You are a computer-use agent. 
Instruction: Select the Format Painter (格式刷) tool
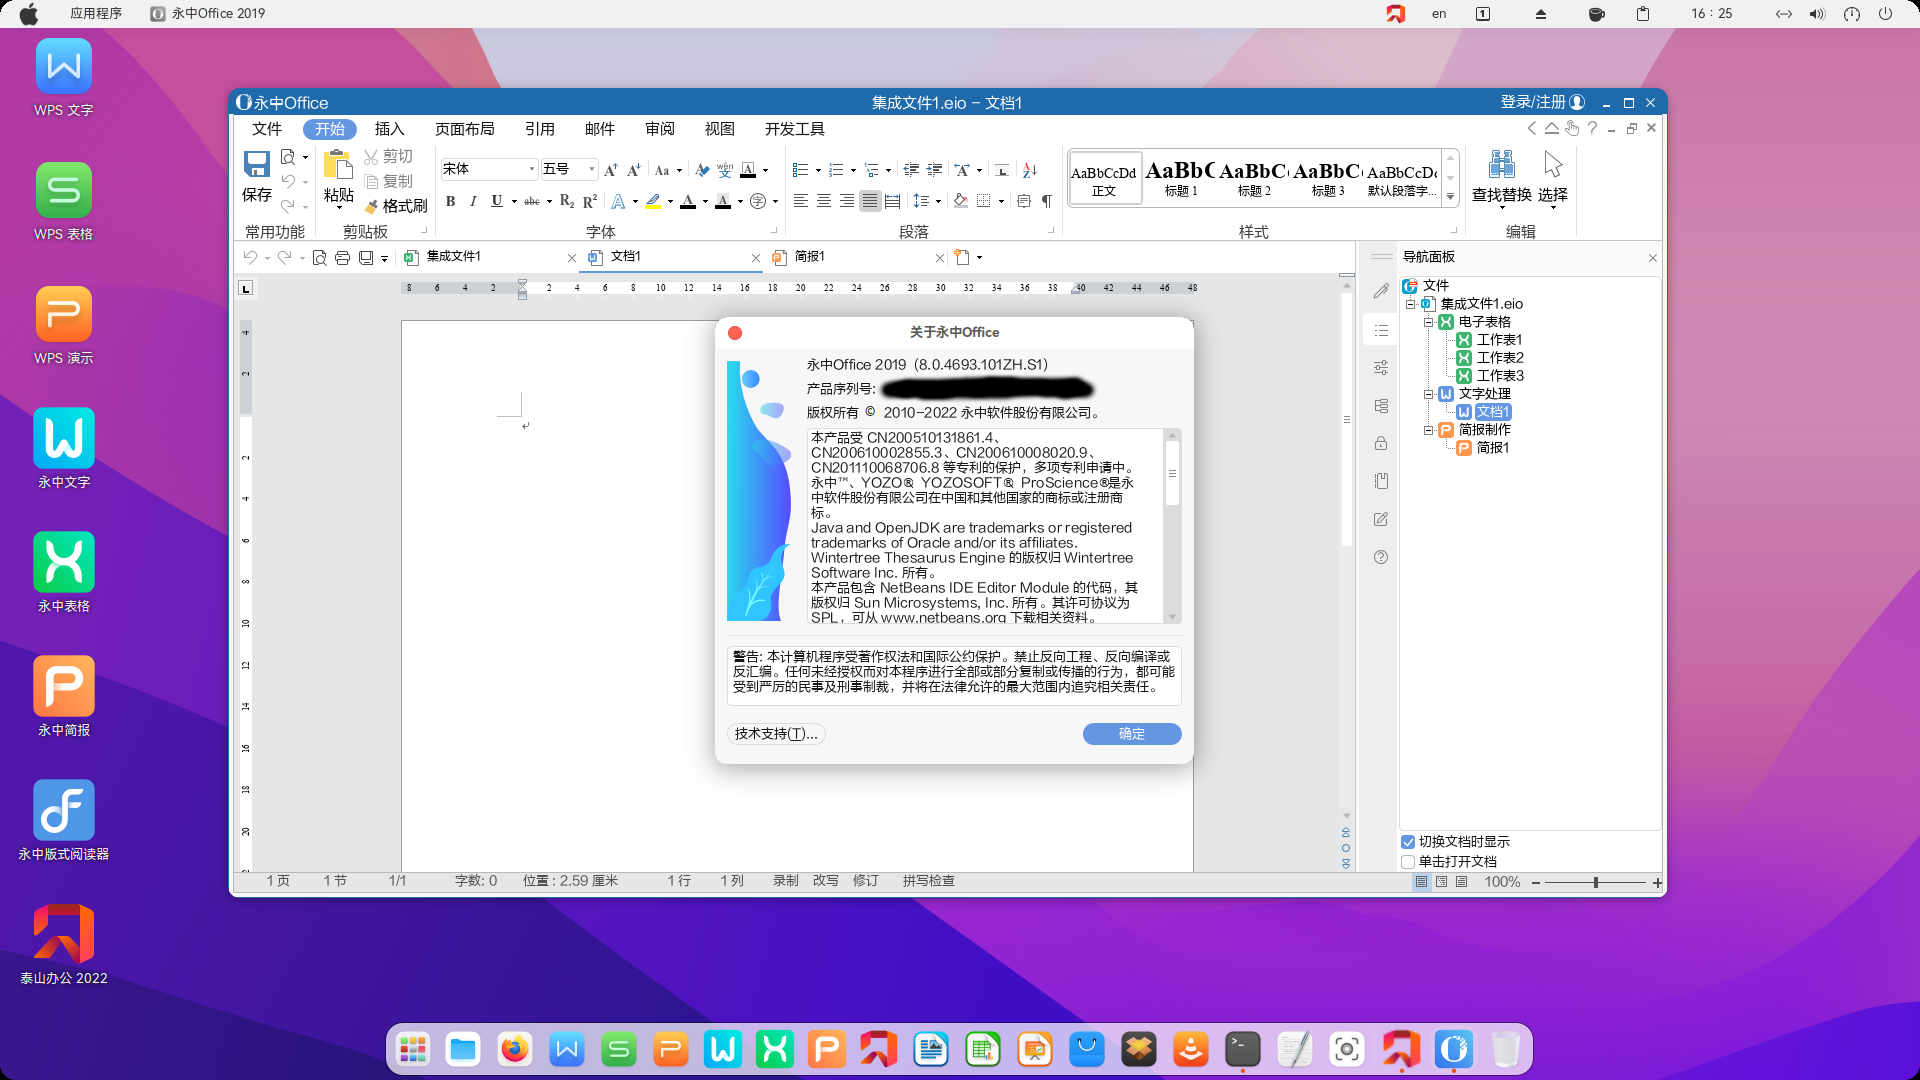pyautogui.click(x=395, y=206)
